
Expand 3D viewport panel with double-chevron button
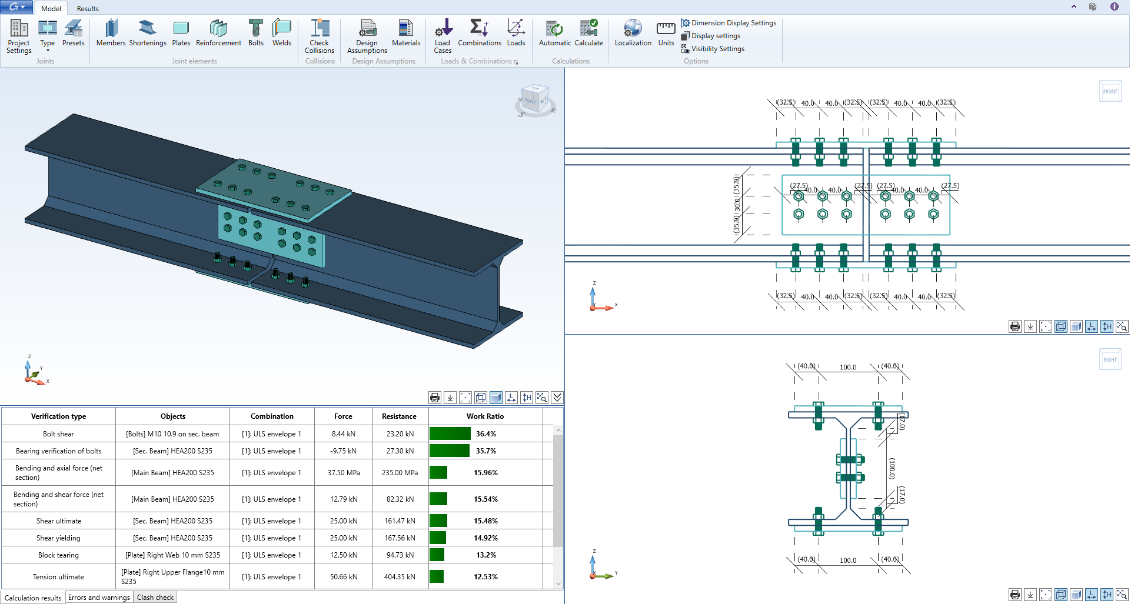pyautogui.click(x=557, y=397)
